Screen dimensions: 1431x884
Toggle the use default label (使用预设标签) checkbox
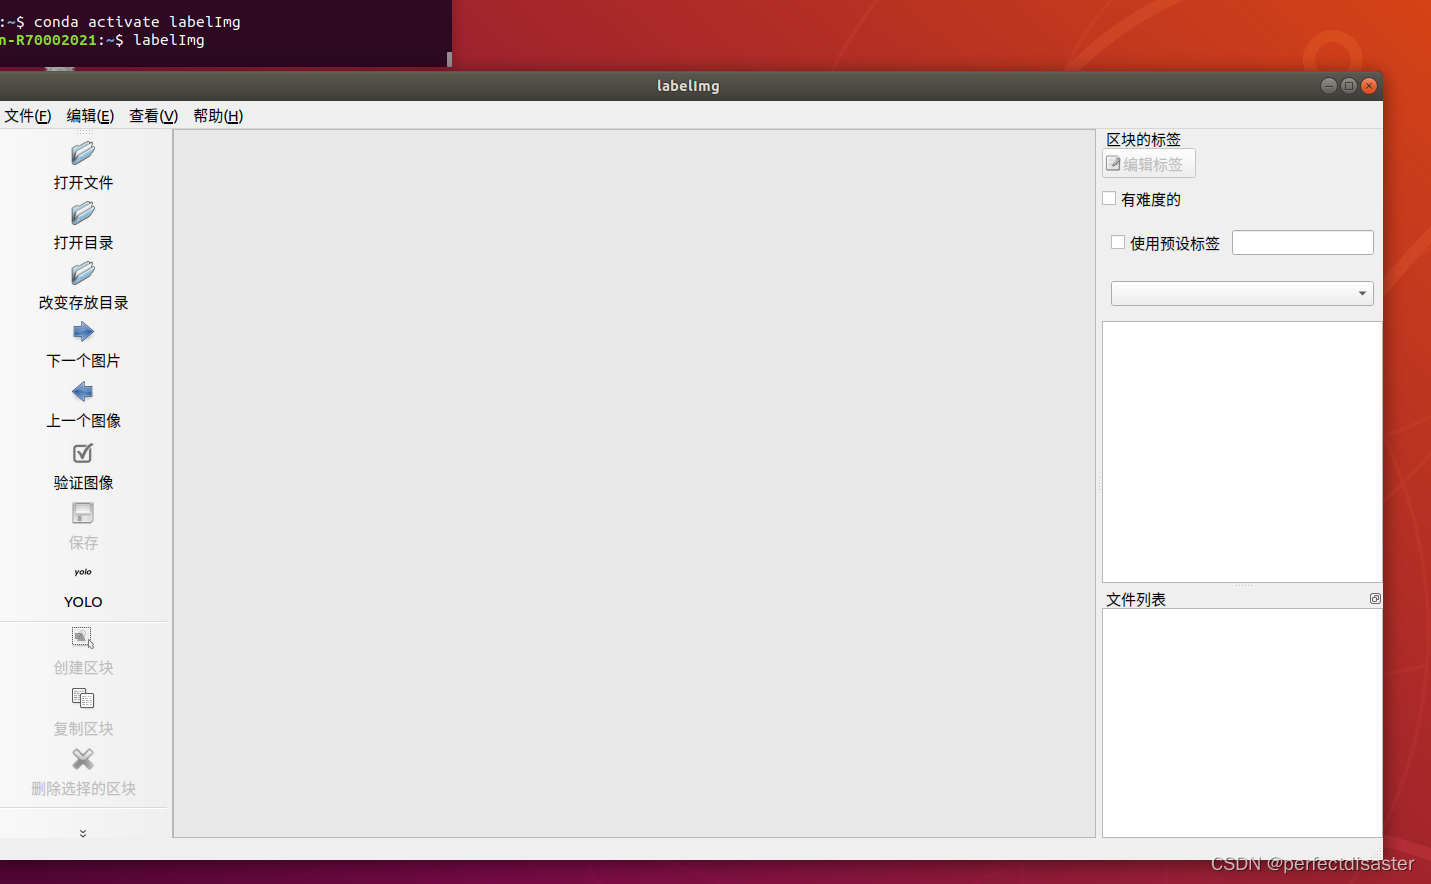click(1118, 243)
